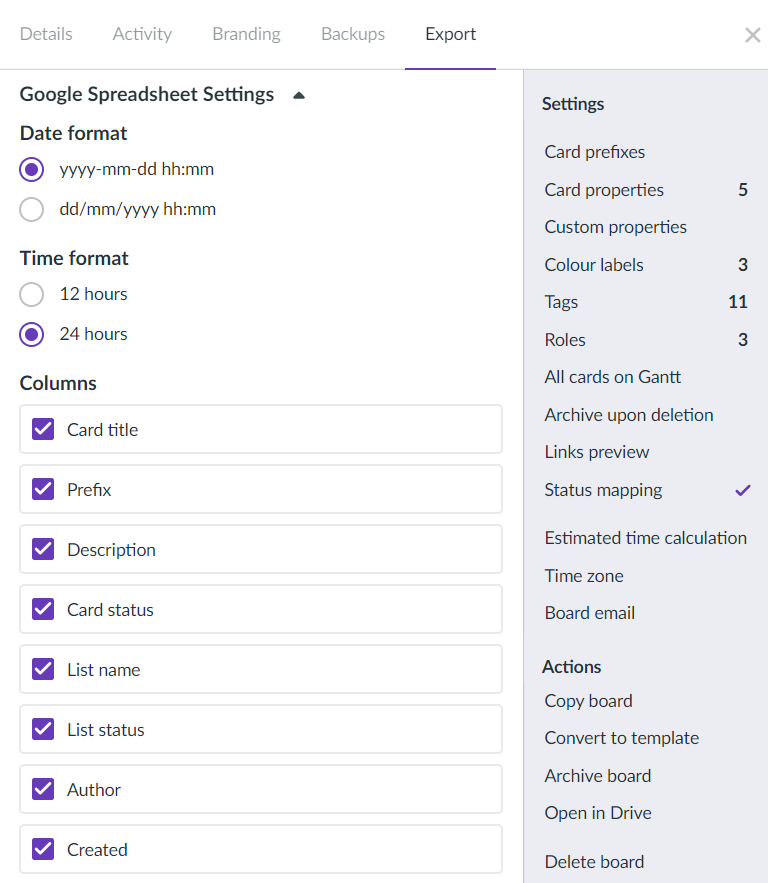Click Open in Drive action
The width and height of the screenshot is (768, 883).
[598, 813]
